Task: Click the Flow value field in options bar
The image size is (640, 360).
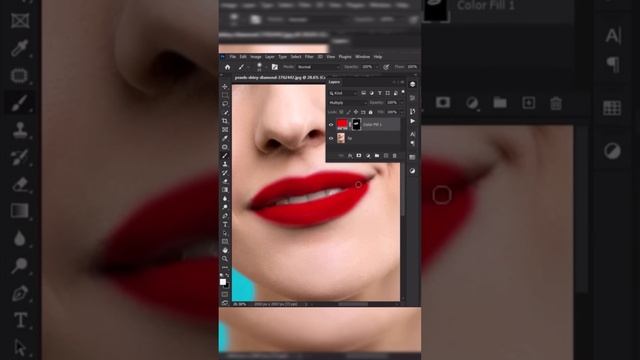Action: (x=412, y=67)
